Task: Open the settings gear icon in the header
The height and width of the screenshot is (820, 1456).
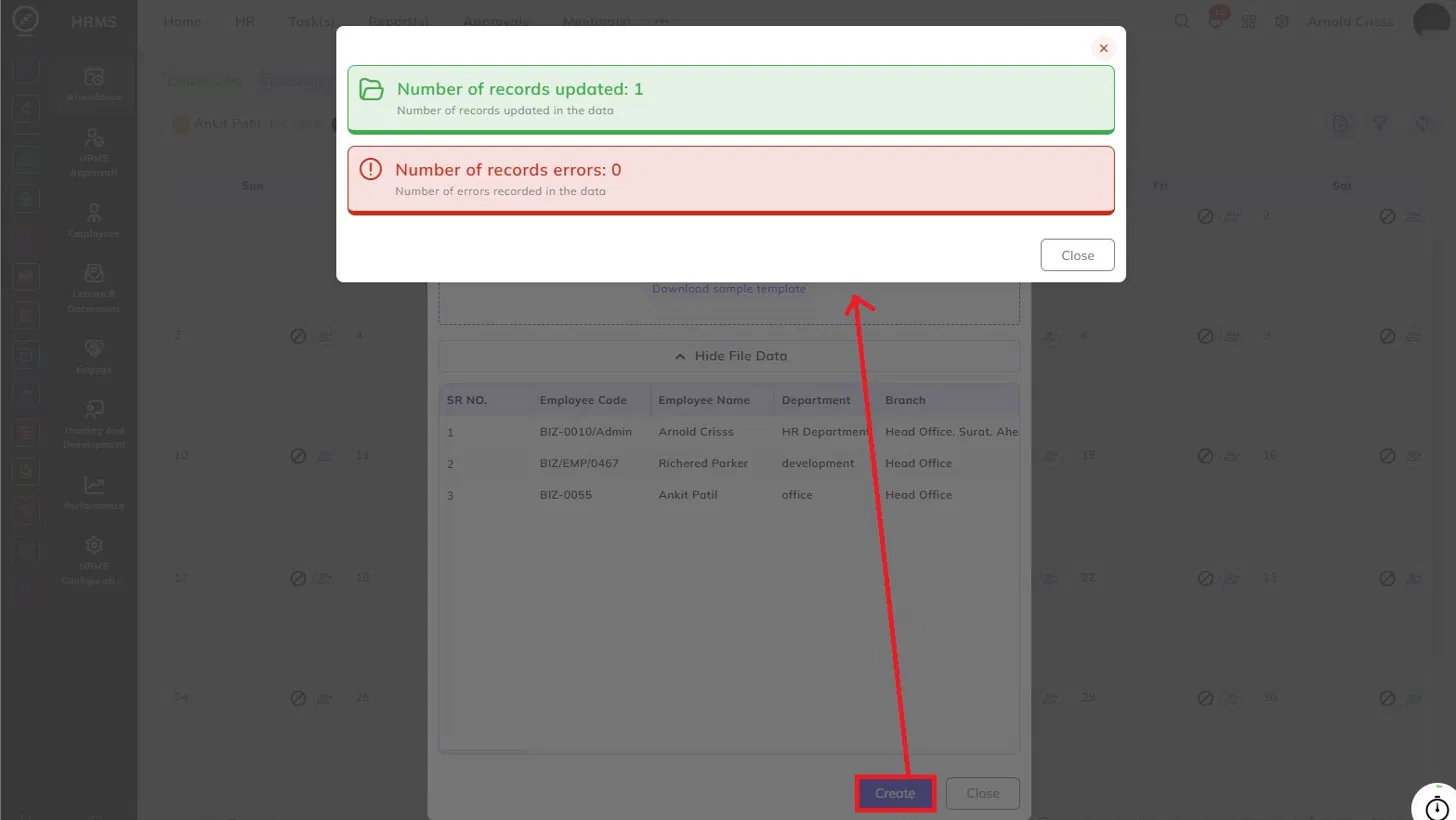Action: click(1282, 21)
